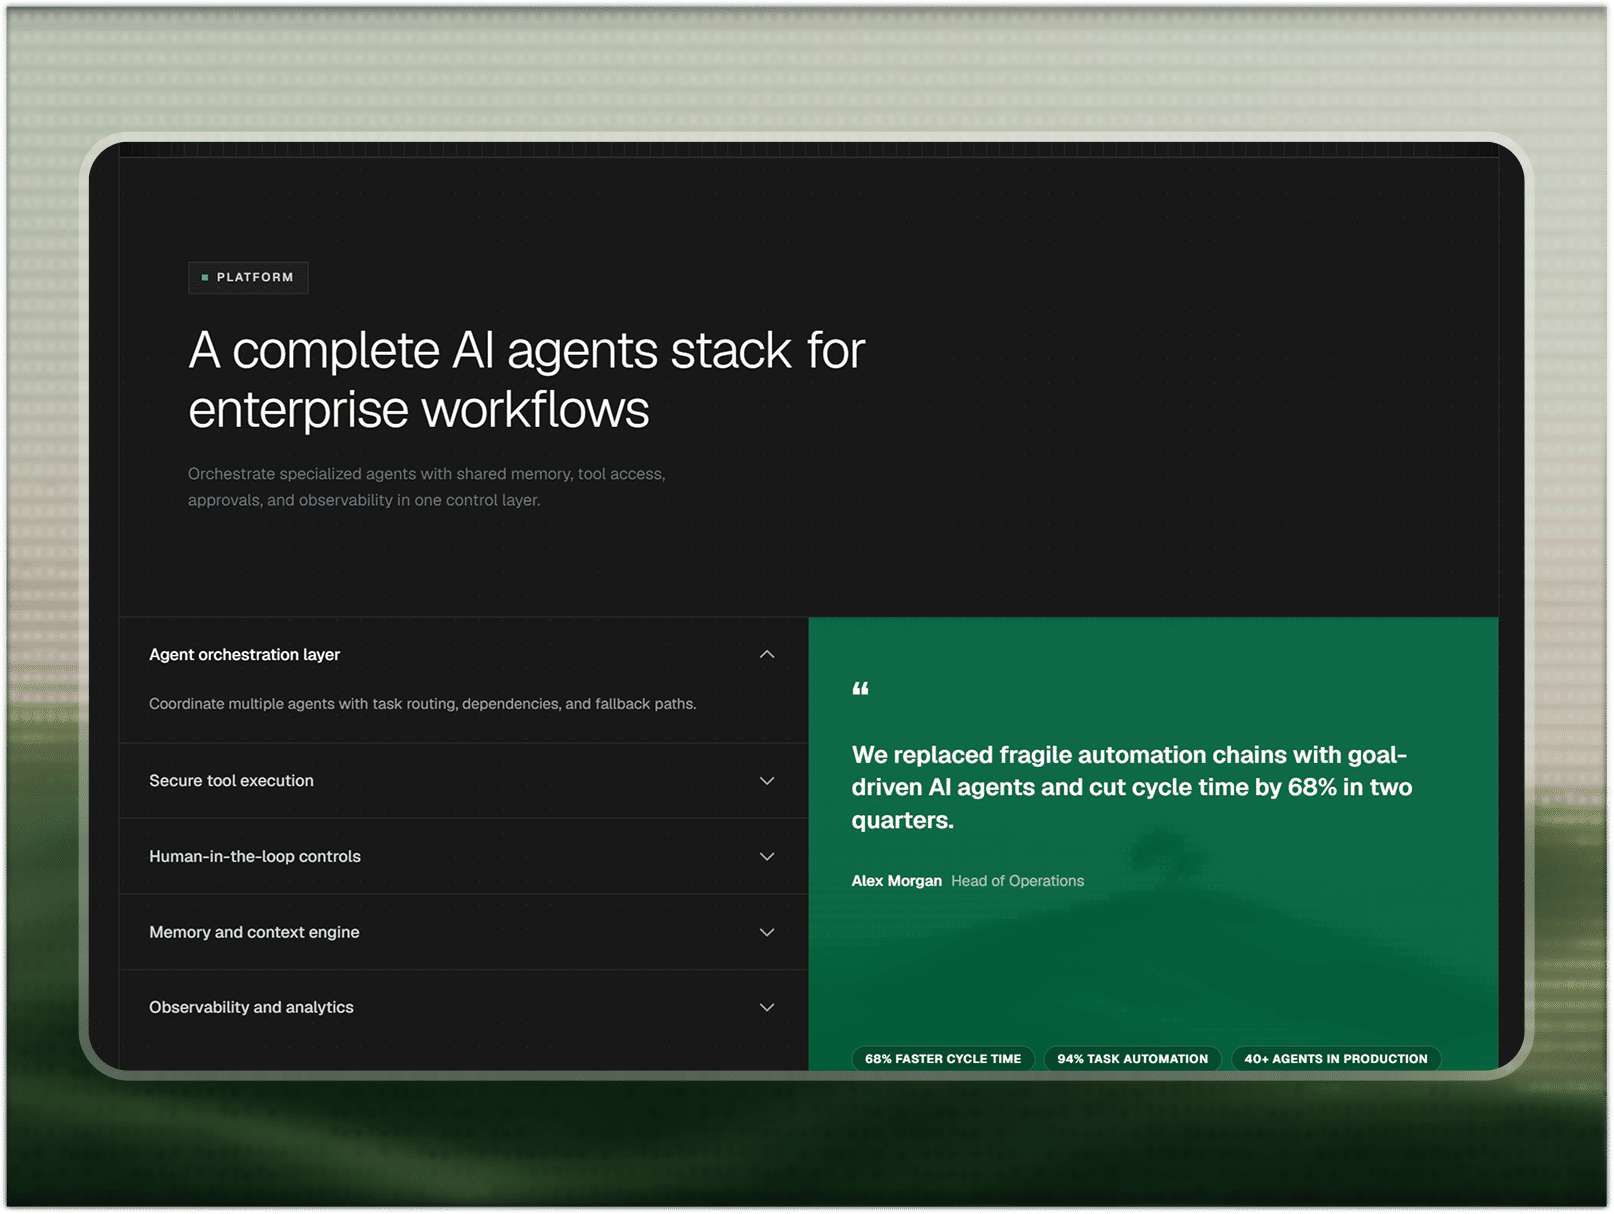The height and width of the screenshot is (1214, 1614).
Task: Expand Memory and context engine chevron
Action: 767,932
